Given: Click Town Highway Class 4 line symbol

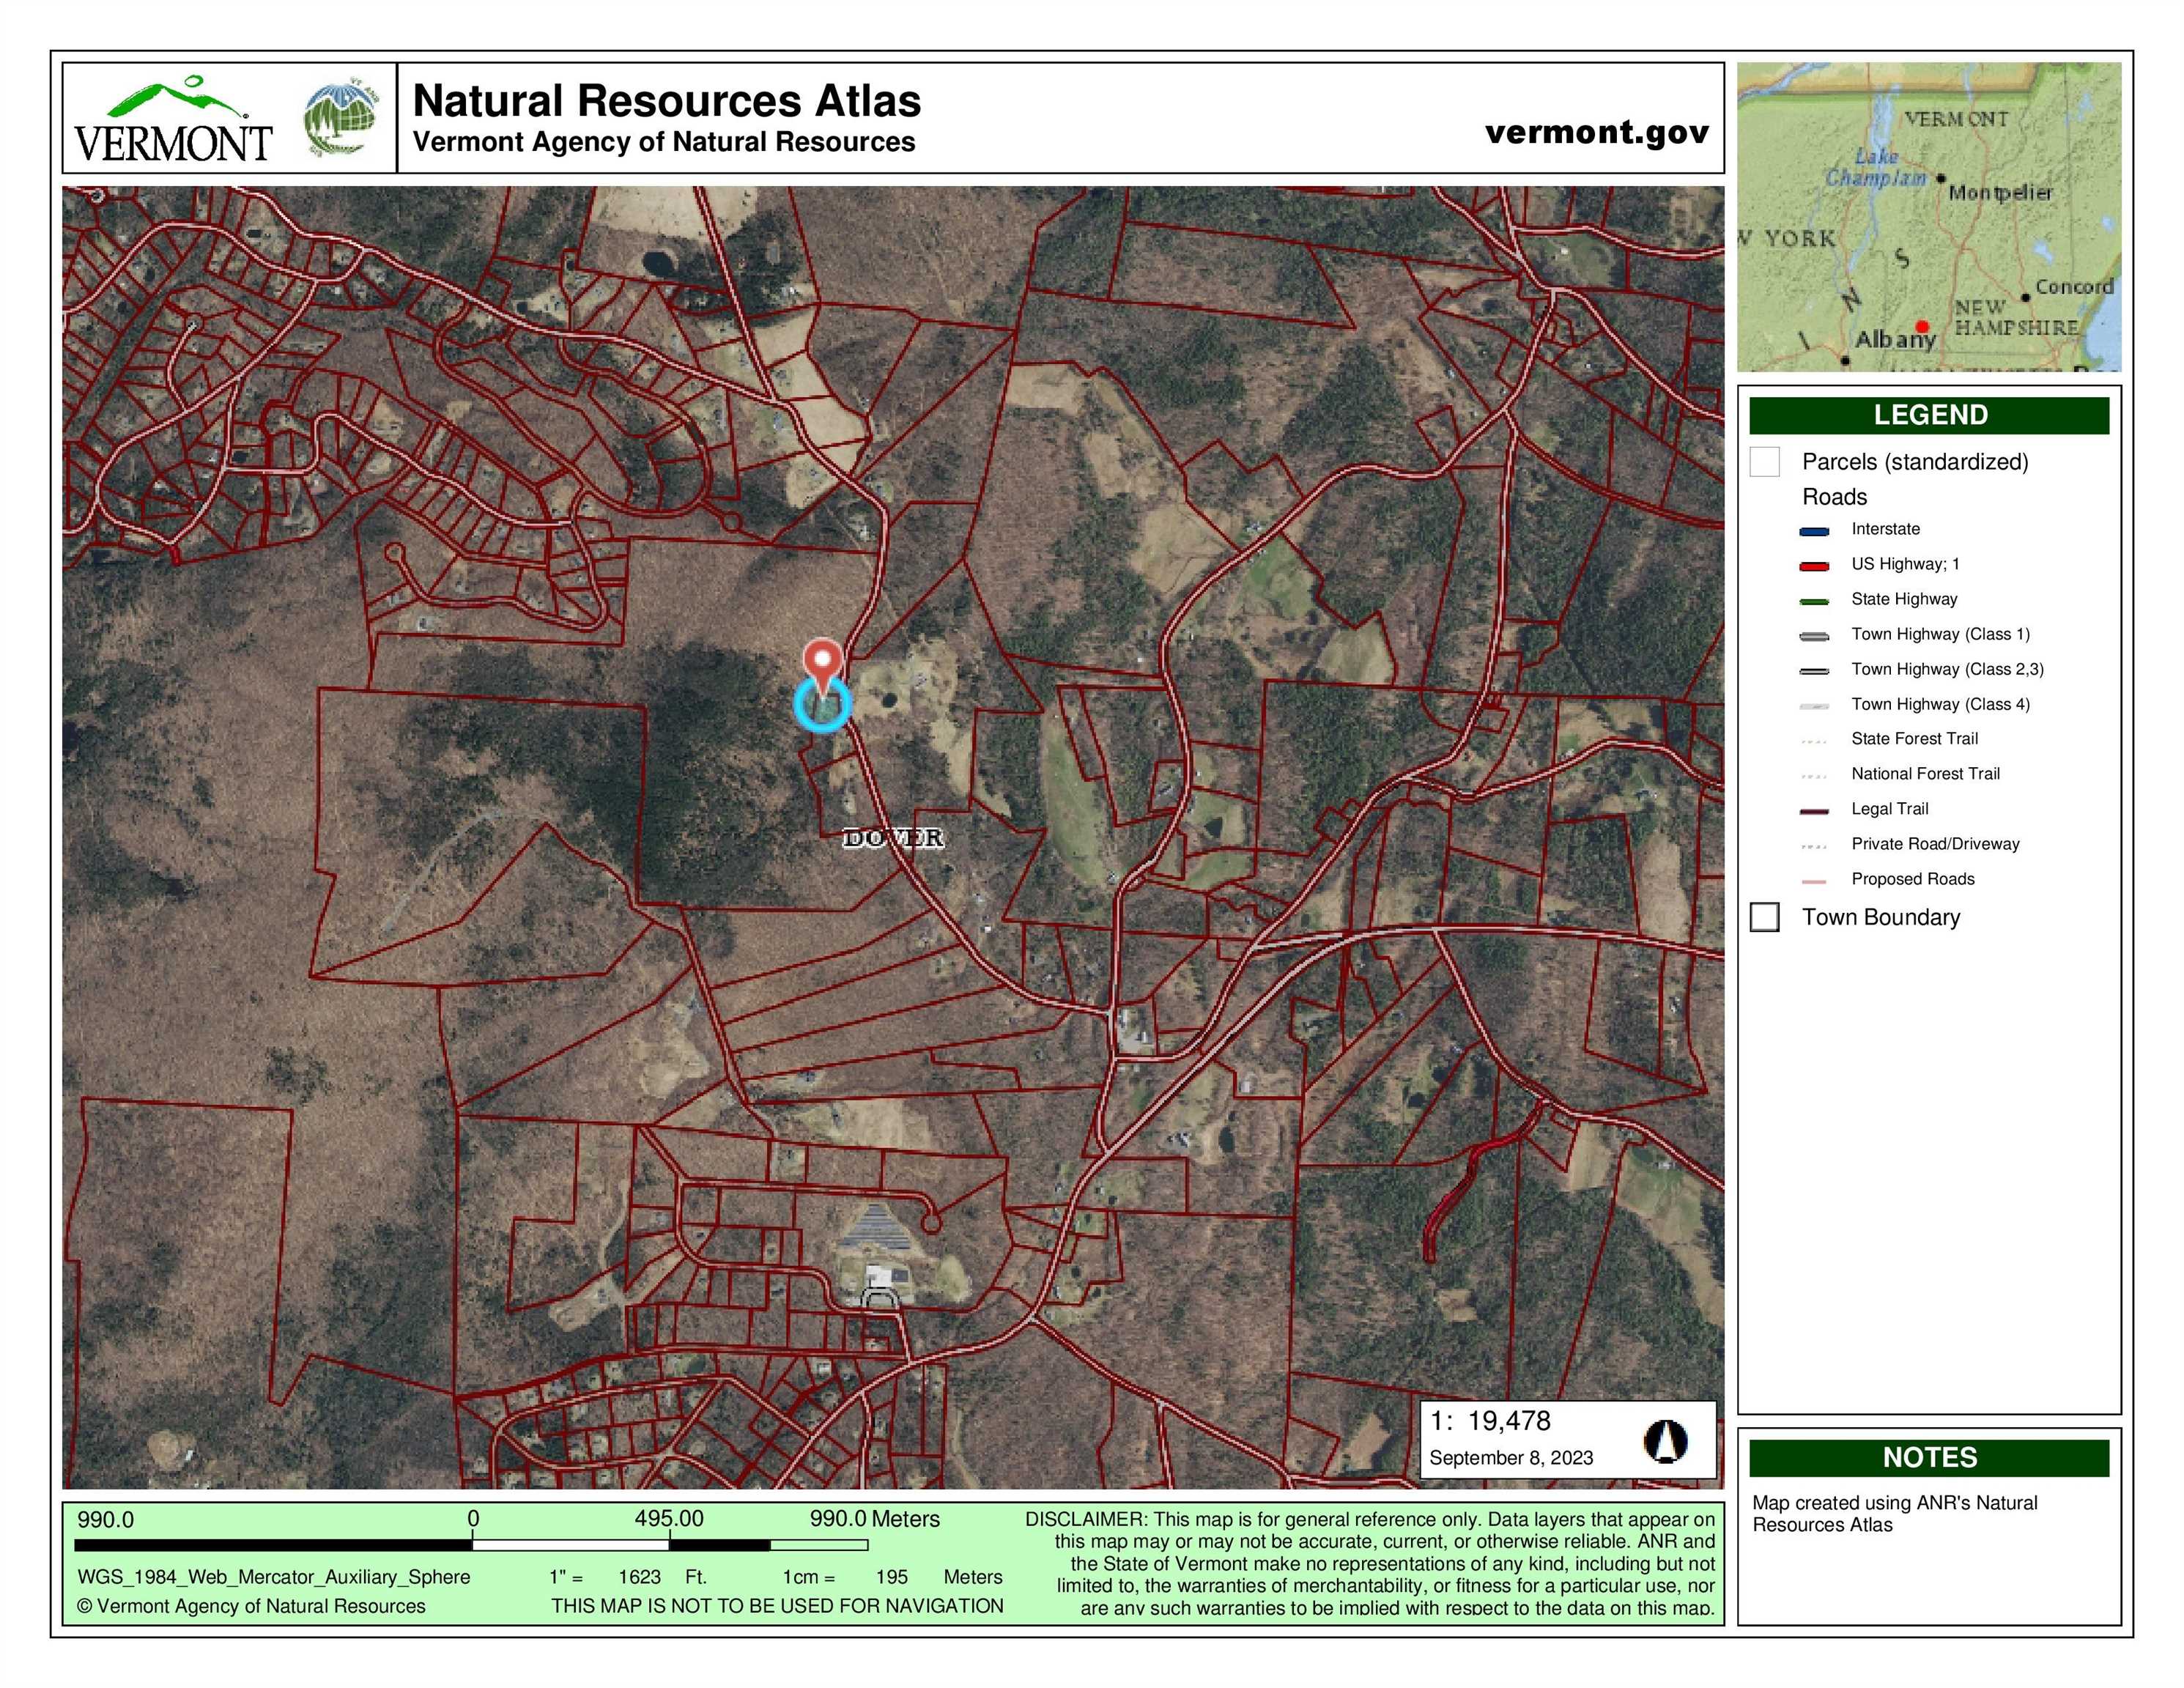Looking at the screenshot, I should (x=1814, y=706).
